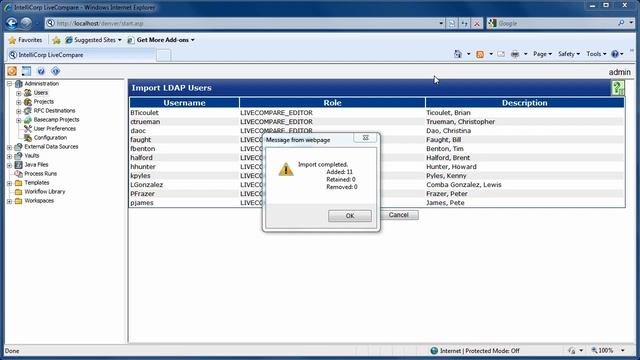Click the 'Hunter, Howard' description cell
This screenshot has height=360, width=640.
pos(451,167)
